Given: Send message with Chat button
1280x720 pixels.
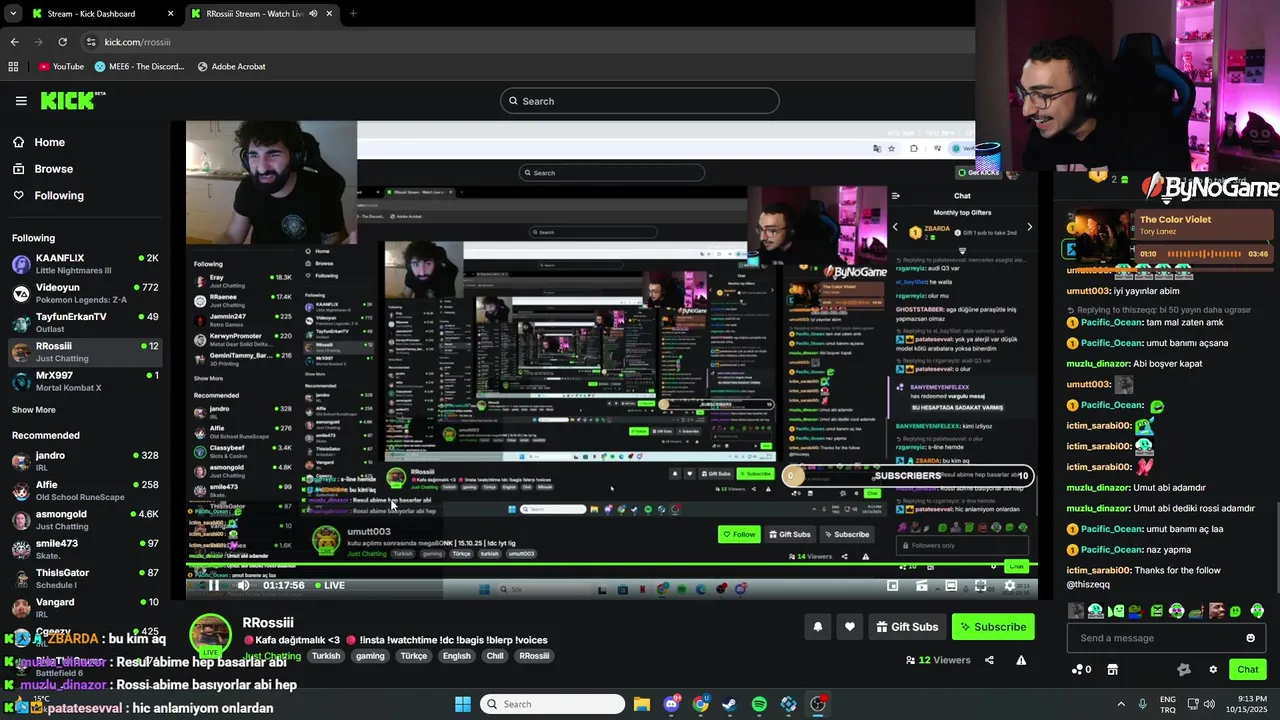Looking at the screenshot, I should (x=1248, y=669).
